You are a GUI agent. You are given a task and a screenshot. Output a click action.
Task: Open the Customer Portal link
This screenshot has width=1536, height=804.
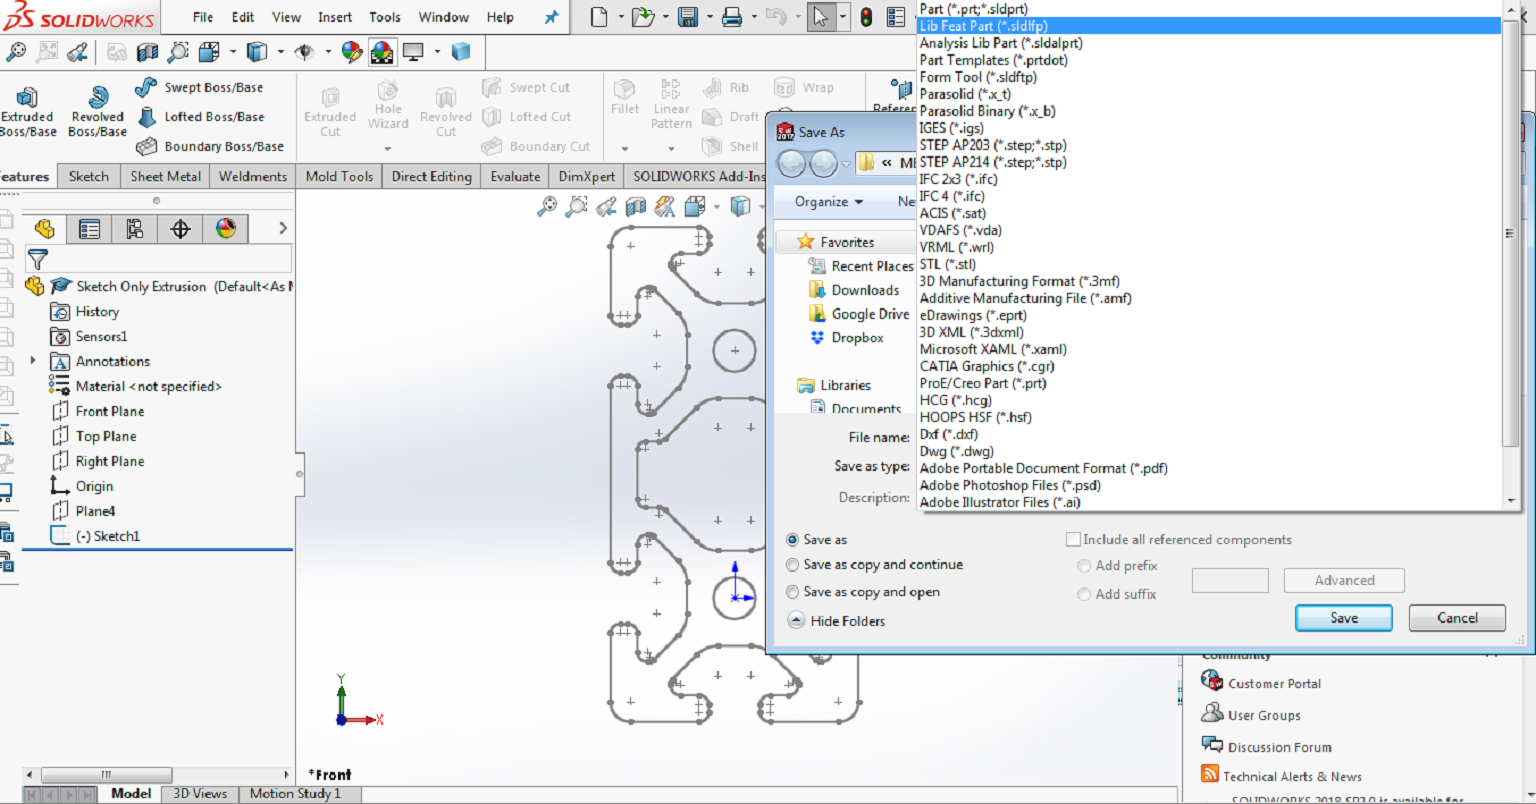(x=1274, y=683)
